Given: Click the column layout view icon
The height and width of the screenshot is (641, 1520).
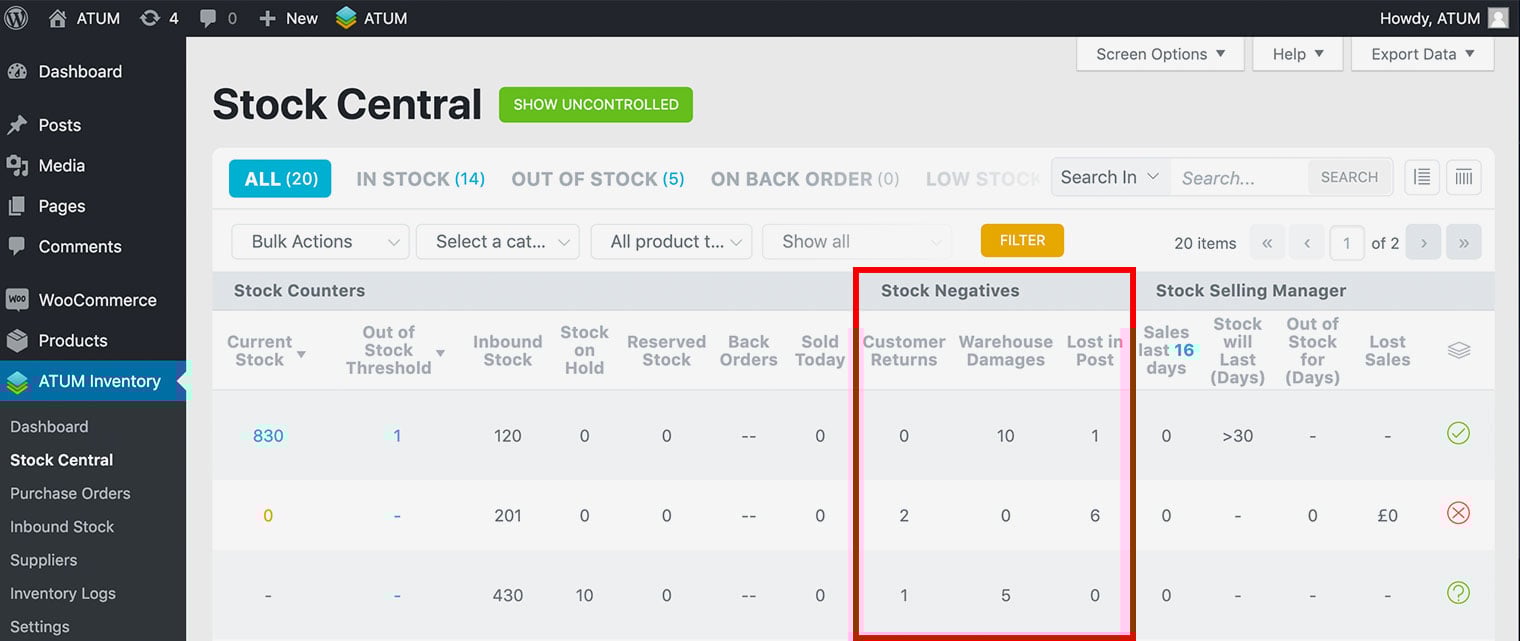Looking at the screenshot, I should coord(1464,178).
